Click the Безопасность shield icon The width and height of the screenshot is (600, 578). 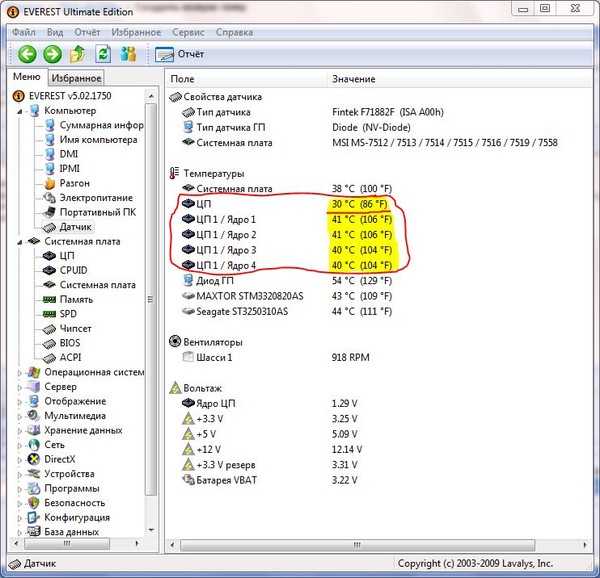[34, 503]
